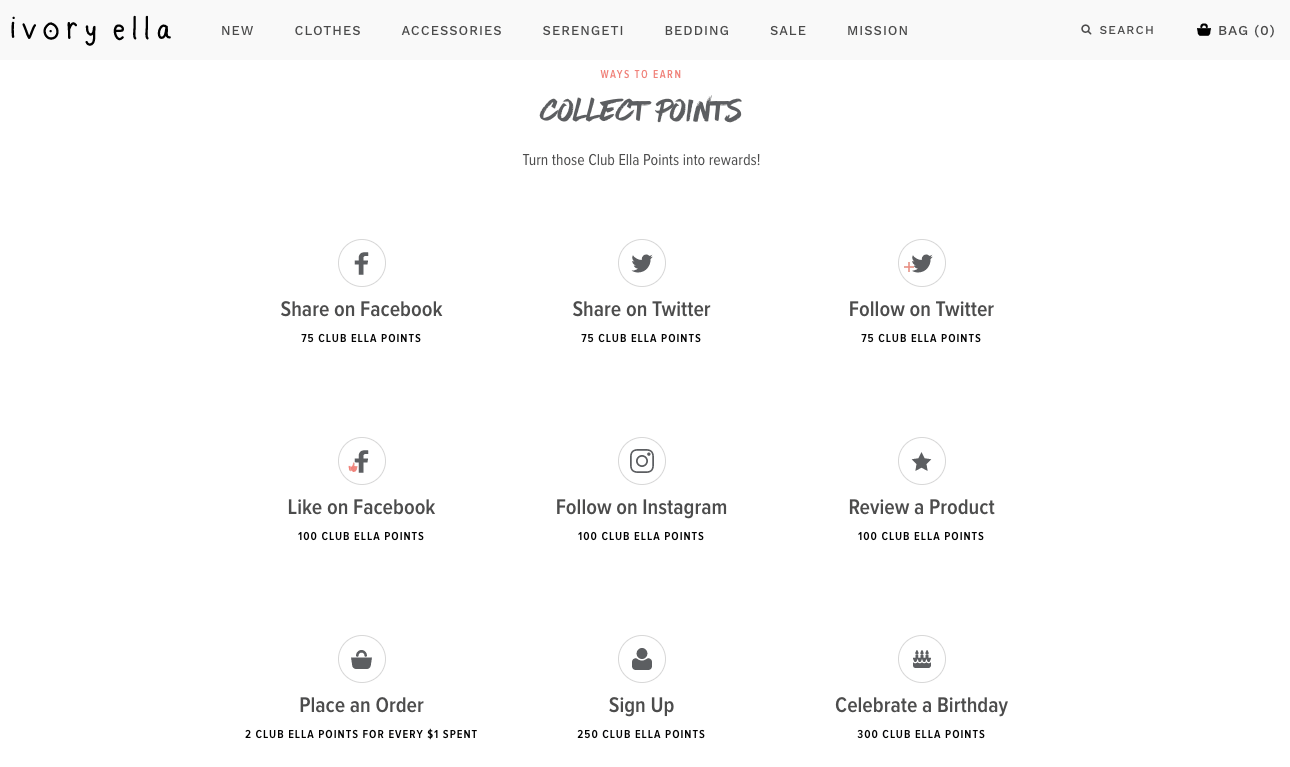The height and width of the screenshot is (767, 1290).
Task: Click the Celebrate a Birthday cake icon
Action: tap(921, 659)
